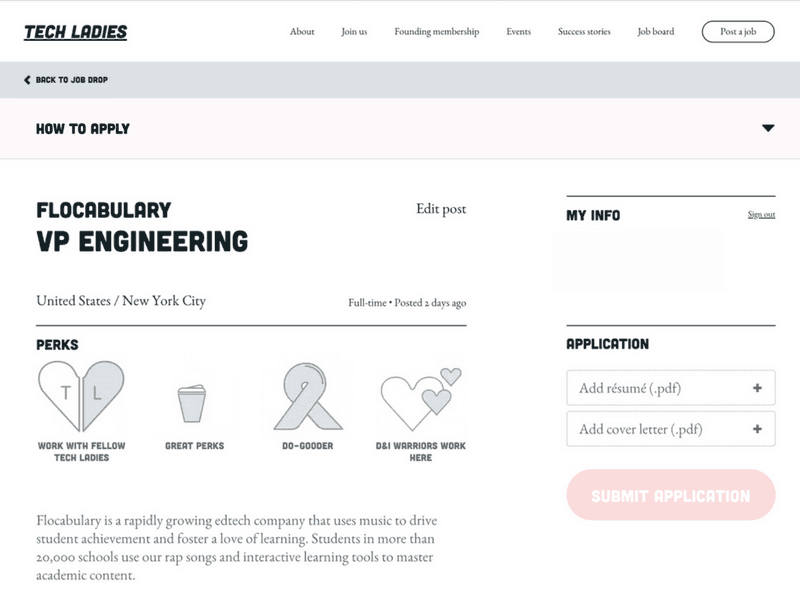Go to Founding membership page
The image size is (800, 600).
[437, 32]
